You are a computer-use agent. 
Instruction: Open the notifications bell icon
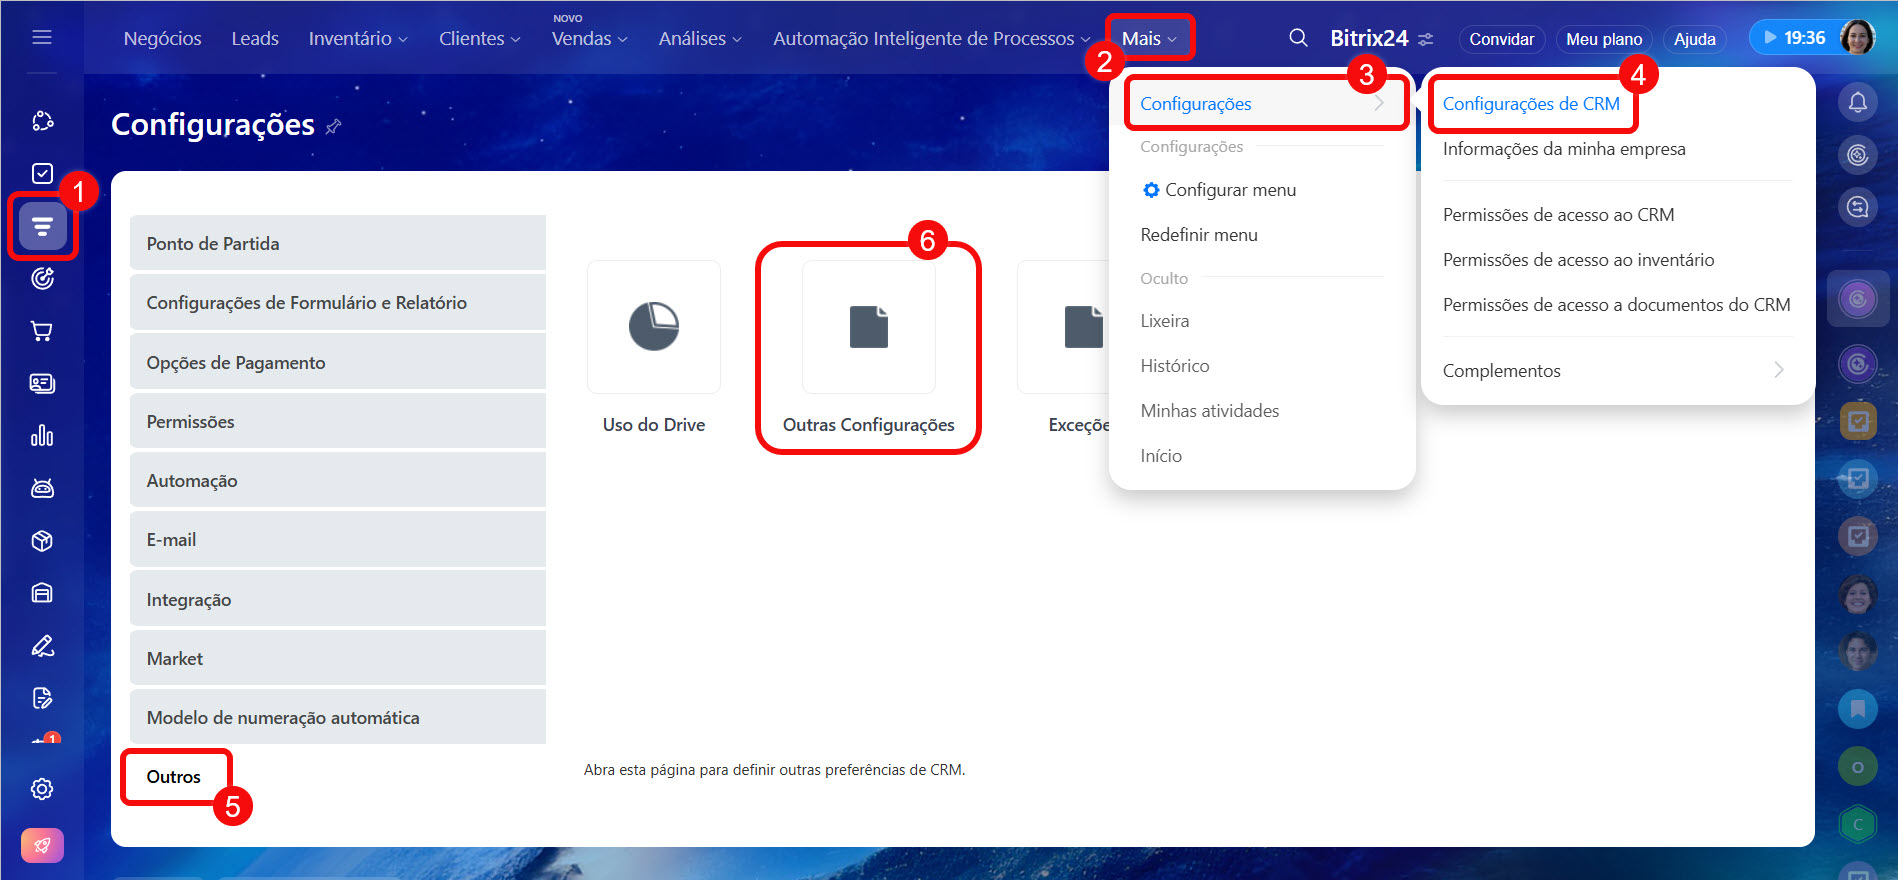(1857, 102)
